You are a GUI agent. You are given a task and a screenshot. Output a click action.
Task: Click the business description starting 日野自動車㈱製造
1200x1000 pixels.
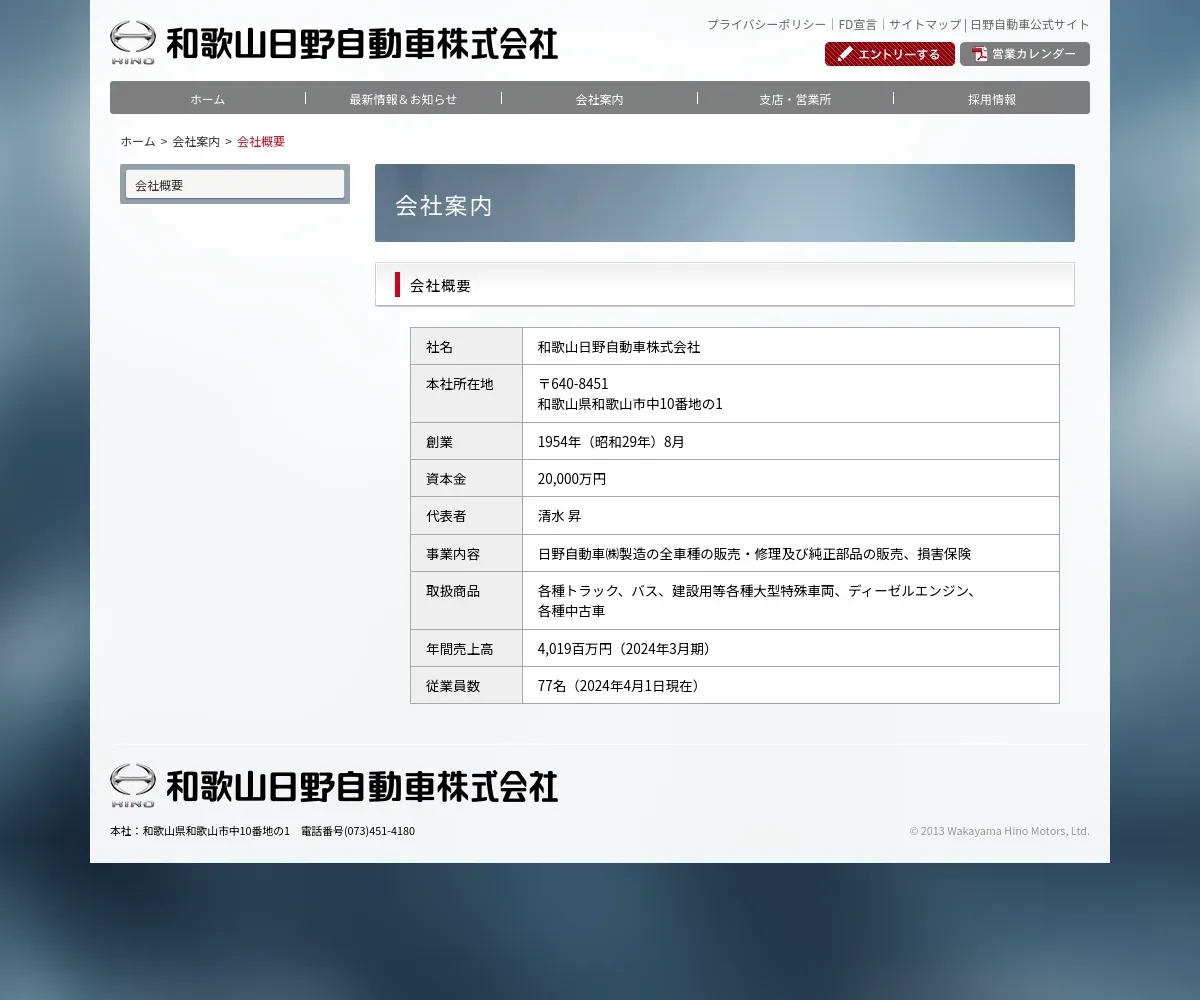tap(755, 554)
